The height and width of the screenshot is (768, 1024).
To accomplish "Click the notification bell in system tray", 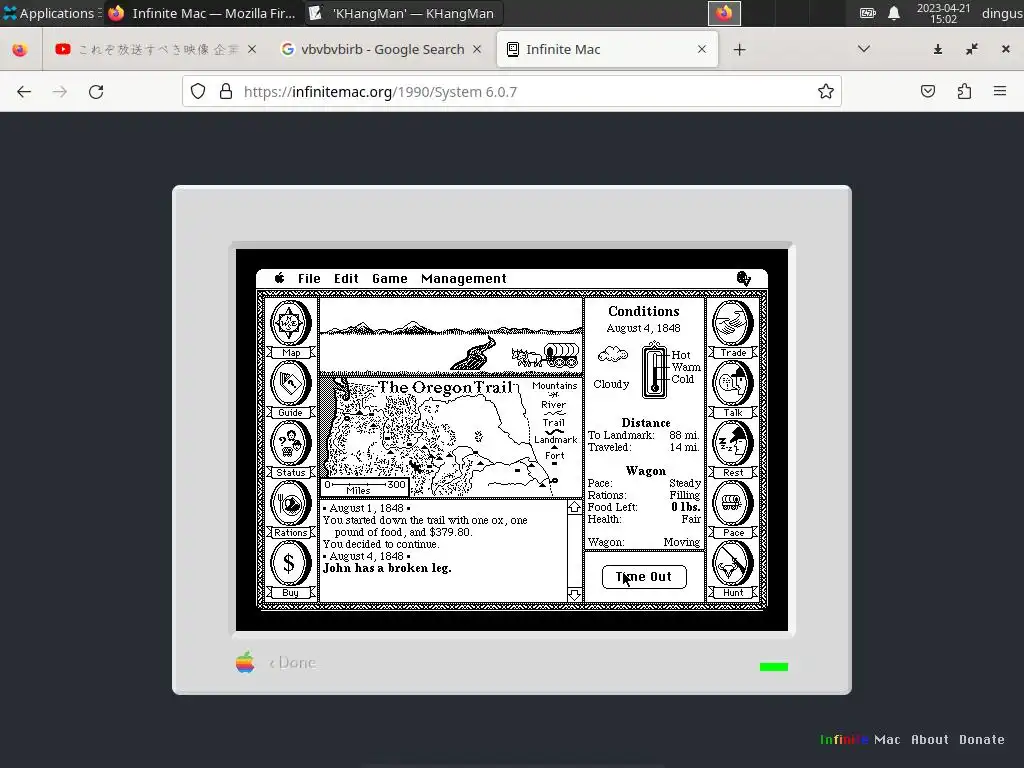I will tap(894, 13).
